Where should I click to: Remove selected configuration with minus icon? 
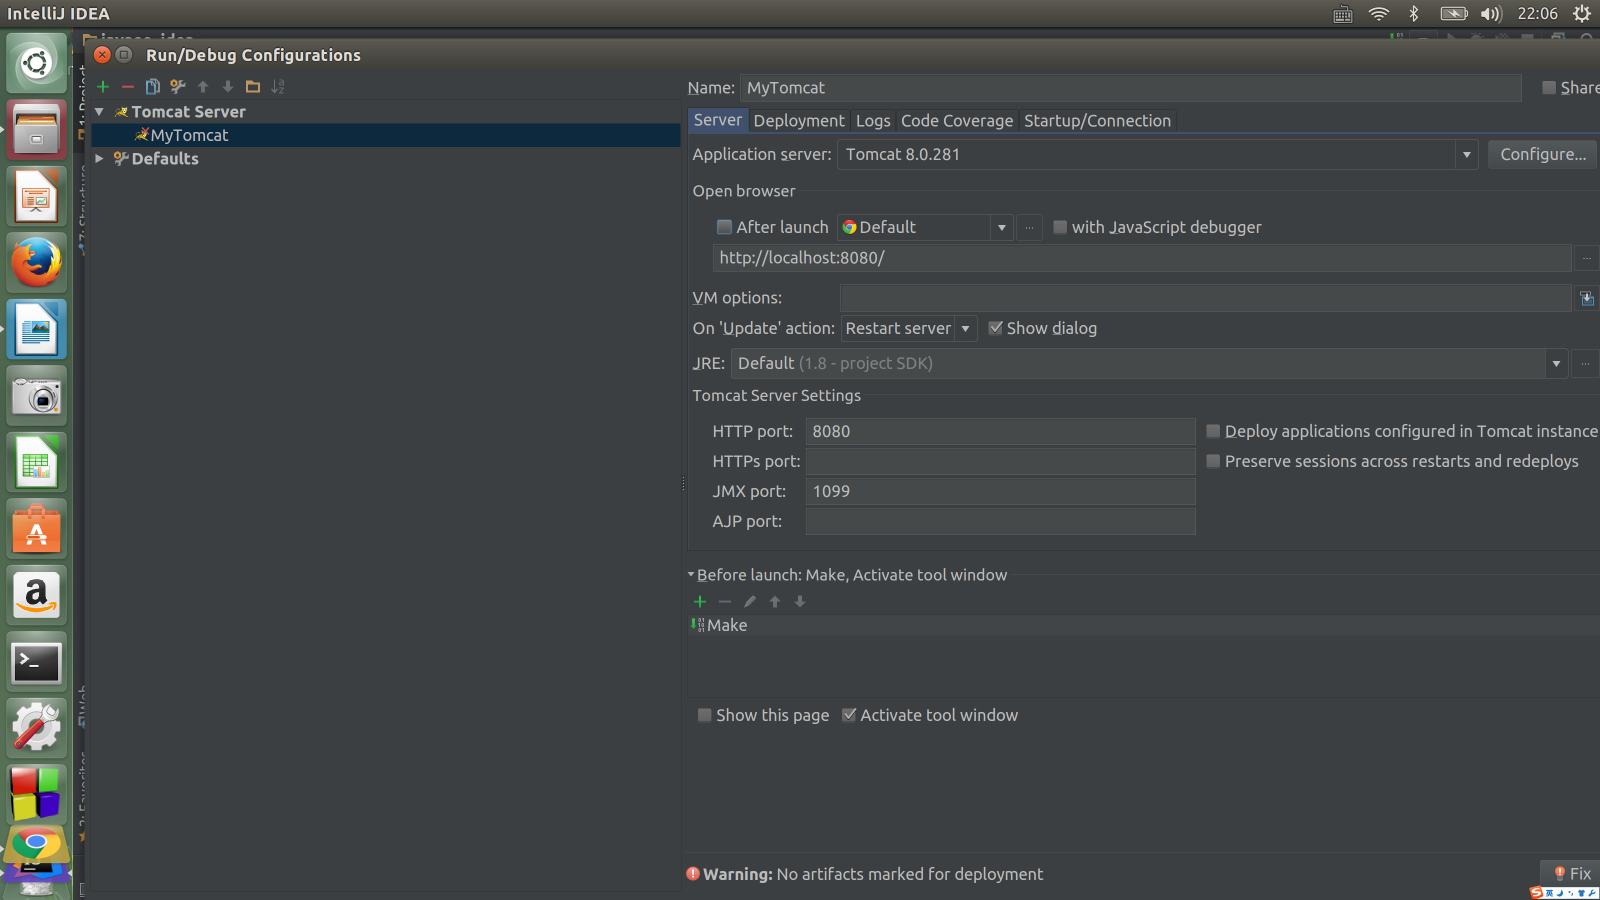coord(128,87)
